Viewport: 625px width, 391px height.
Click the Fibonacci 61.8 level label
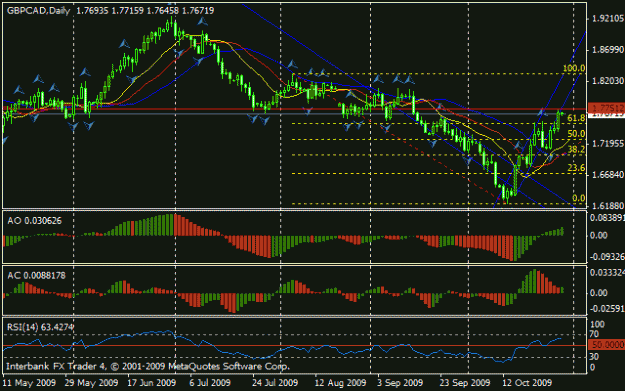click(x=576, y=118)
